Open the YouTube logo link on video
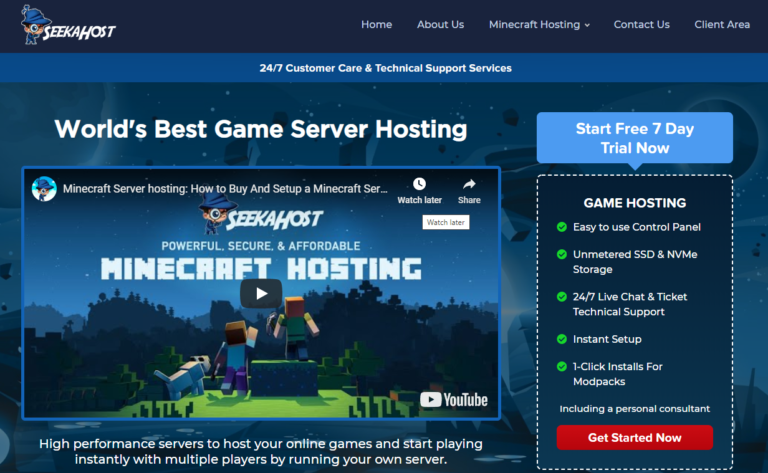The height and width of the screenshot is (473, 768). pyautogui.click(x=454, y=399)
